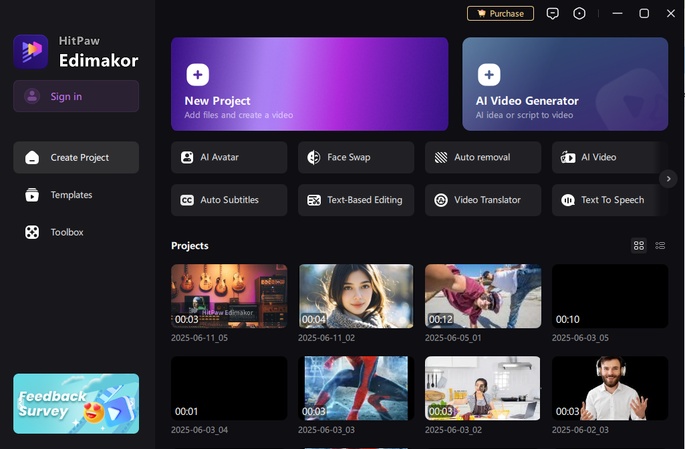Click the Sign in button
Viewport: 685px width, 449px height.
pyautogui.click(x=76, y=96)
